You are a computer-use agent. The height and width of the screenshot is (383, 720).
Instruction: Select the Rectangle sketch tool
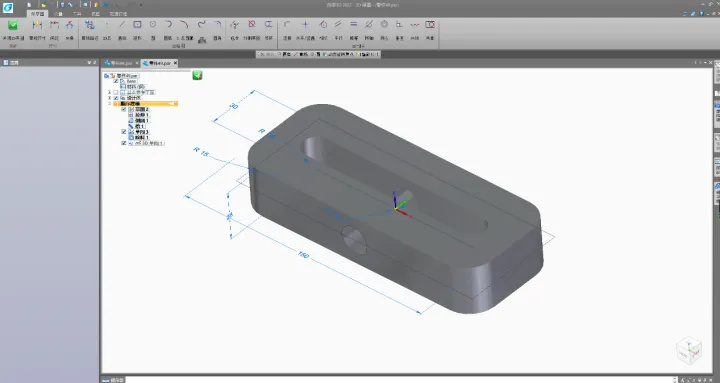click(137, 24)
